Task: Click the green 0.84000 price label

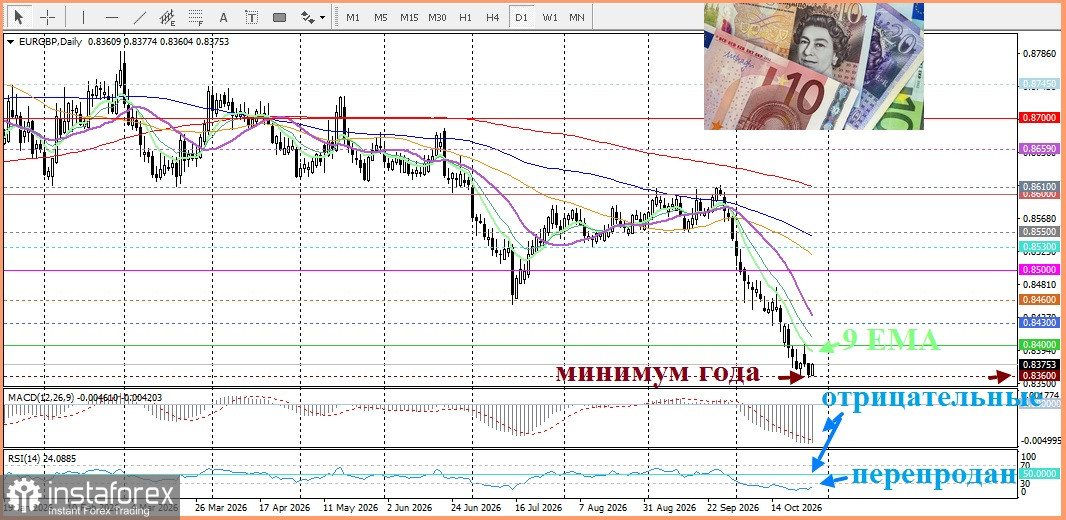Action: [1039, 345]
